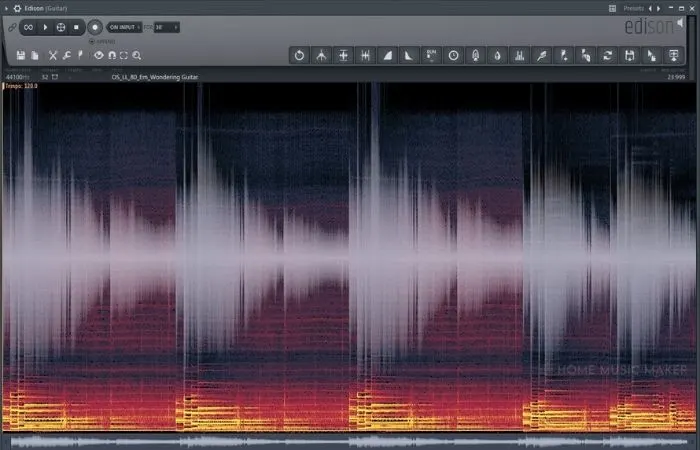Screen dimensions: 700x450
Task: Open the Clean up noise brush tool
Action: 542,55
